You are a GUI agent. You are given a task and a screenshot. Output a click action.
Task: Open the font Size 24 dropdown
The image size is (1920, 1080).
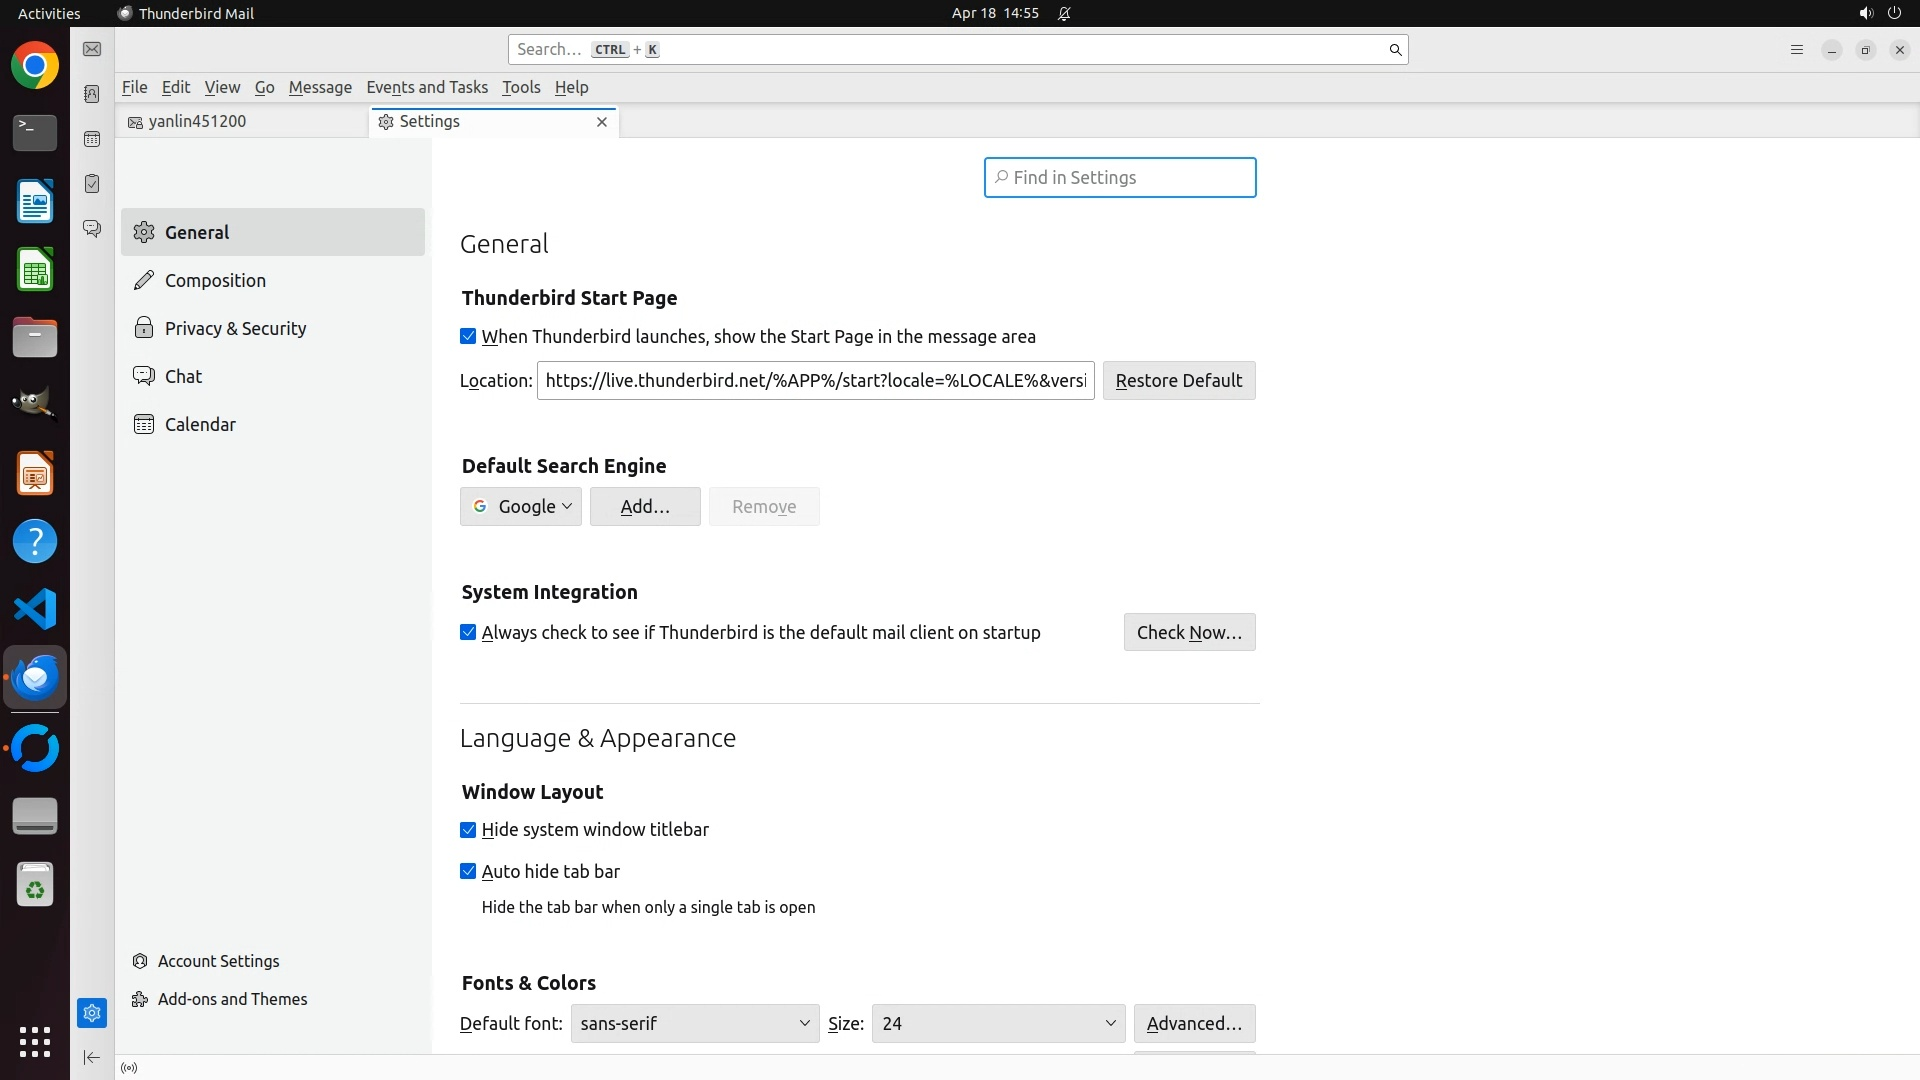pos(998,1024)
